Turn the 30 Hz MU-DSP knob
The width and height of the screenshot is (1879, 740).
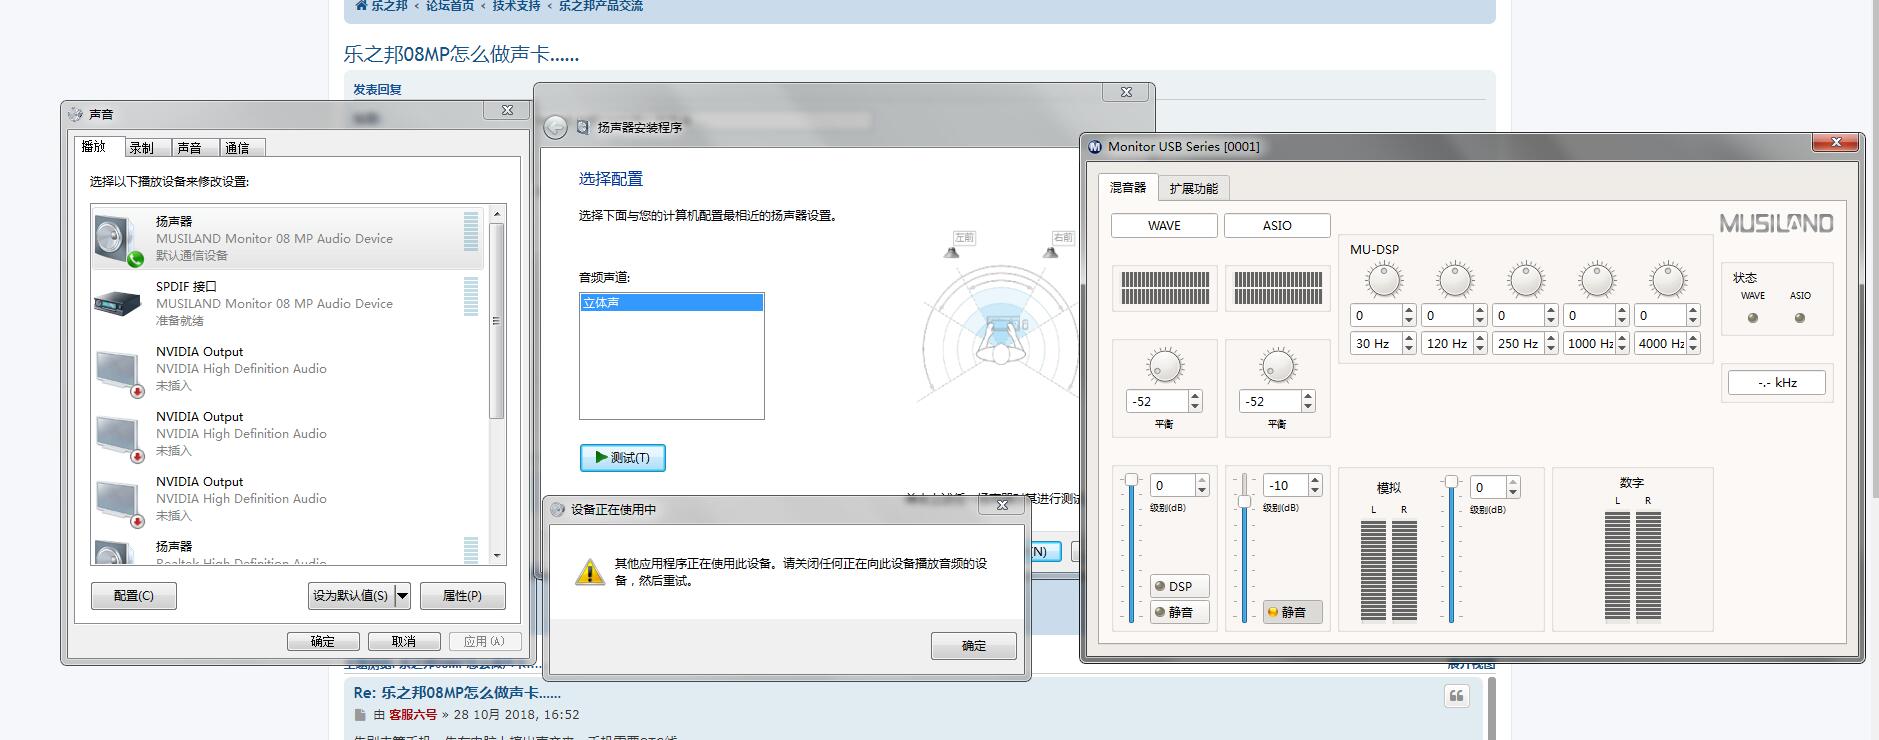(1384, 281)
